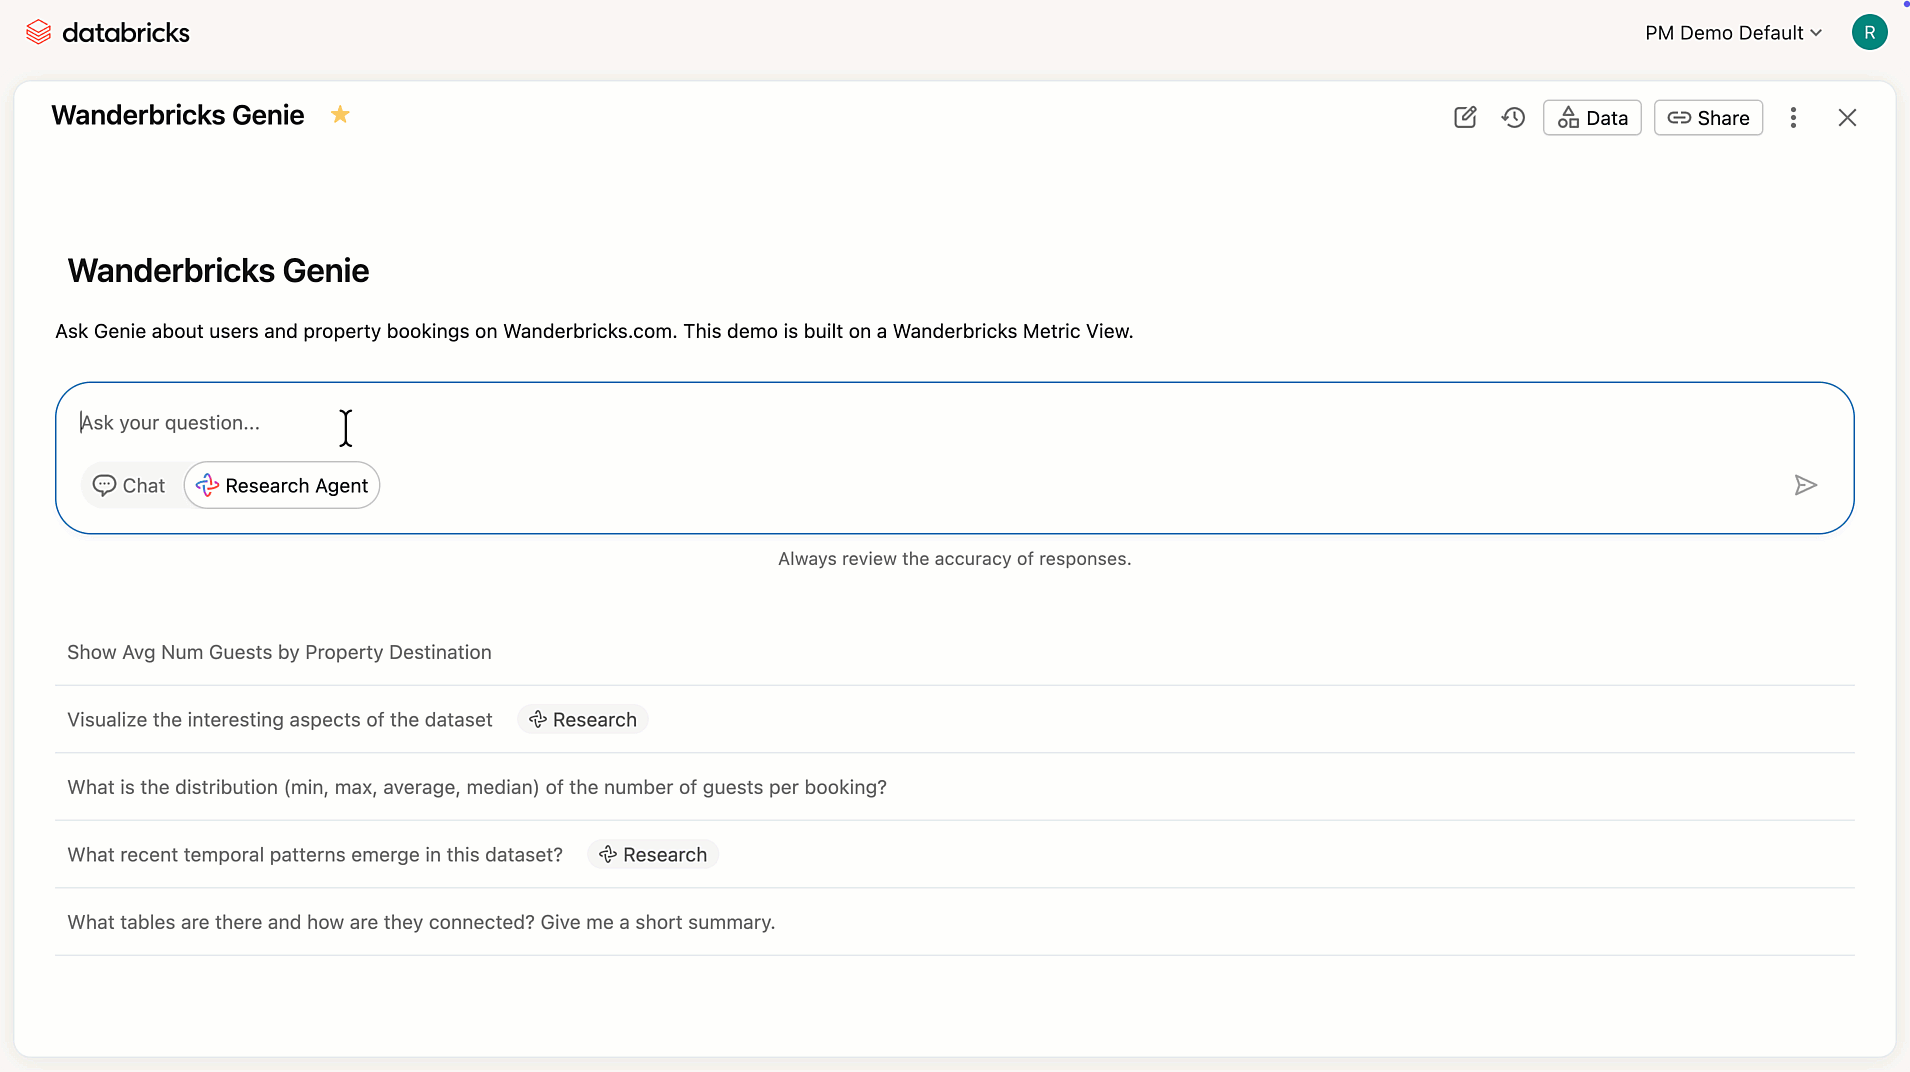Open the conversation history icon

1513,117
